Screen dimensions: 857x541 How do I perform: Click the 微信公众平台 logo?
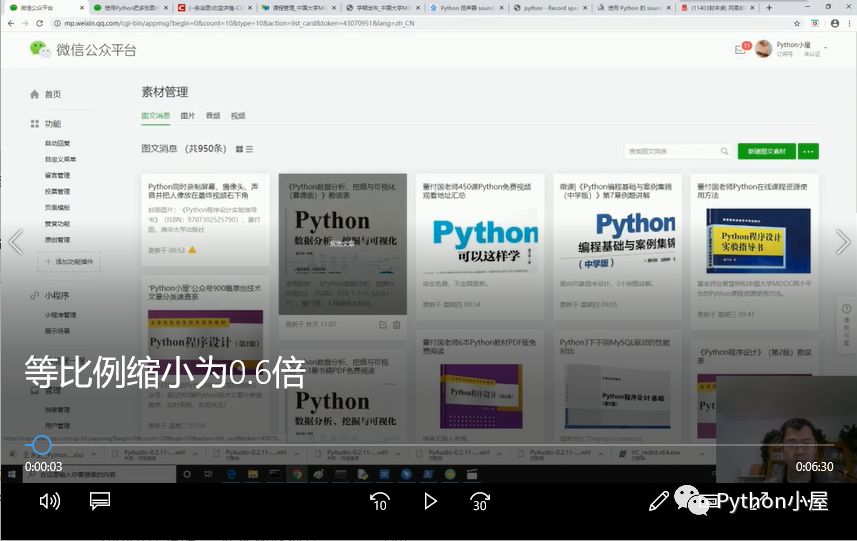coord(83,50)
